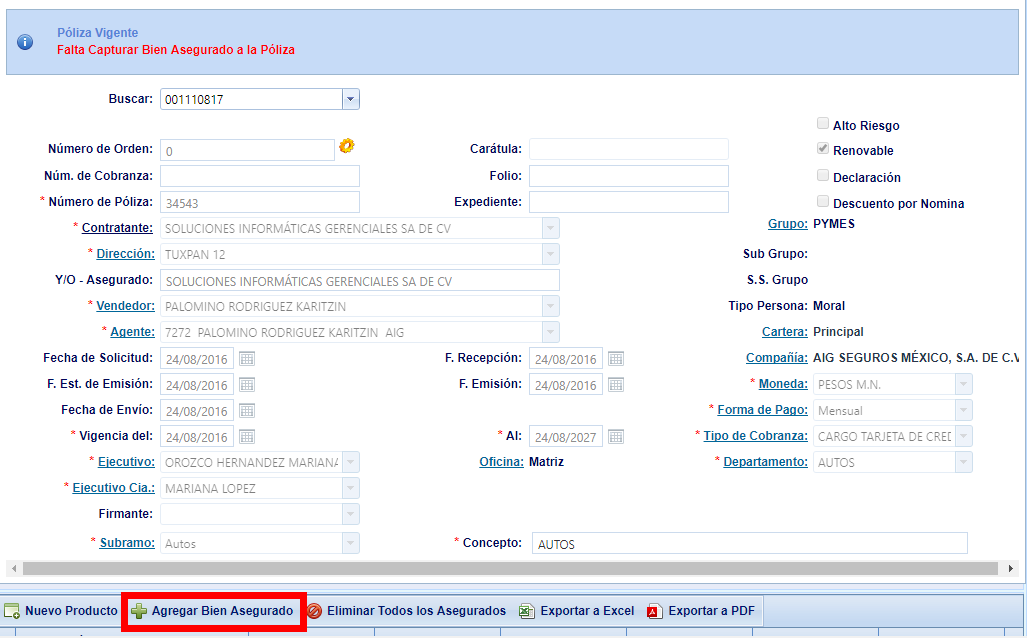This screenshot has height=638, width=1027.
Task: Click the Carátula text field
Action: click(x=628, y=149)
